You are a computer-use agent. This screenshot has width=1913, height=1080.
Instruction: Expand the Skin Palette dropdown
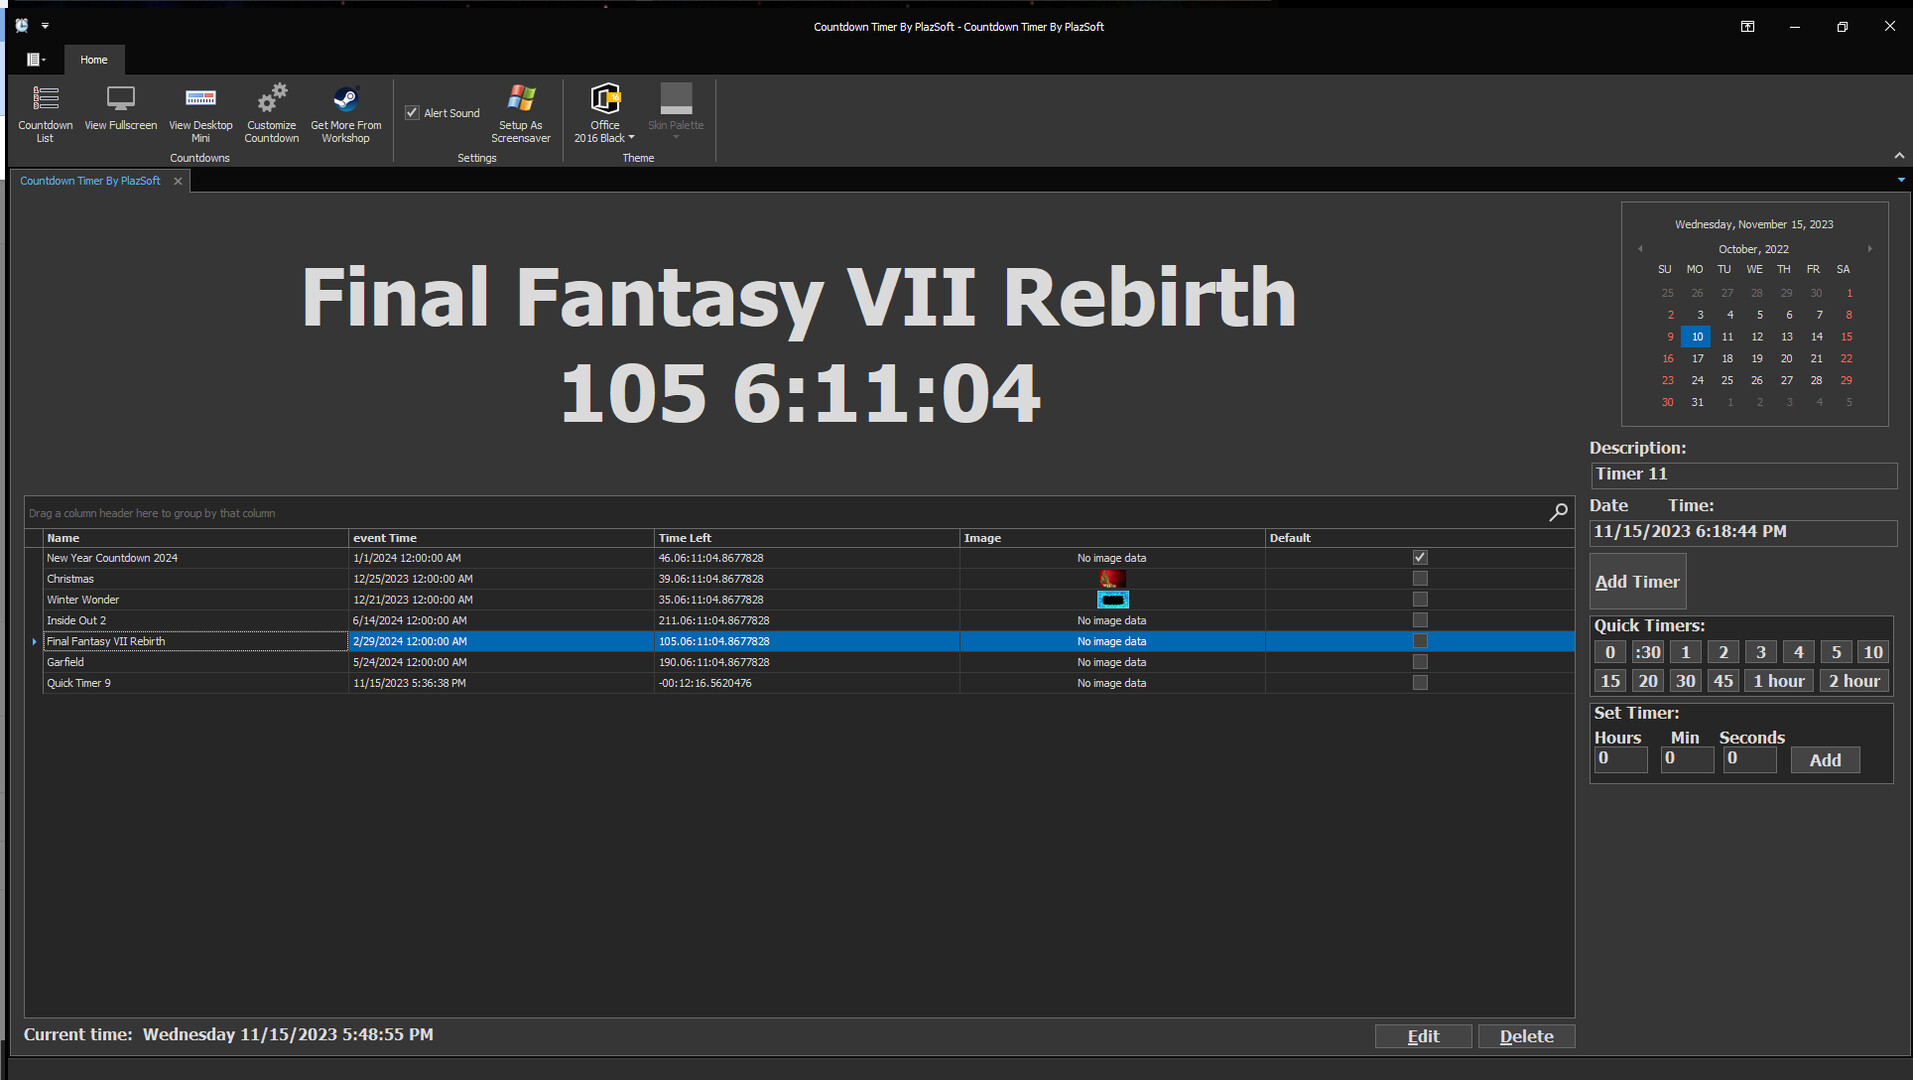coord(676,138)
